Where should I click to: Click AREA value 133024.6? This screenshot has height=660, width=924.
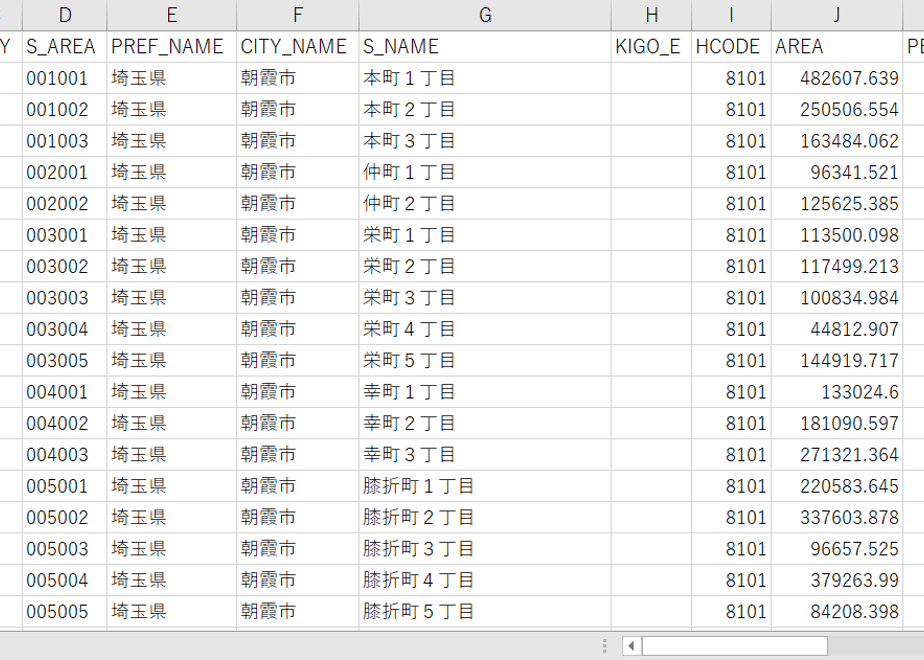click(837, 392)
